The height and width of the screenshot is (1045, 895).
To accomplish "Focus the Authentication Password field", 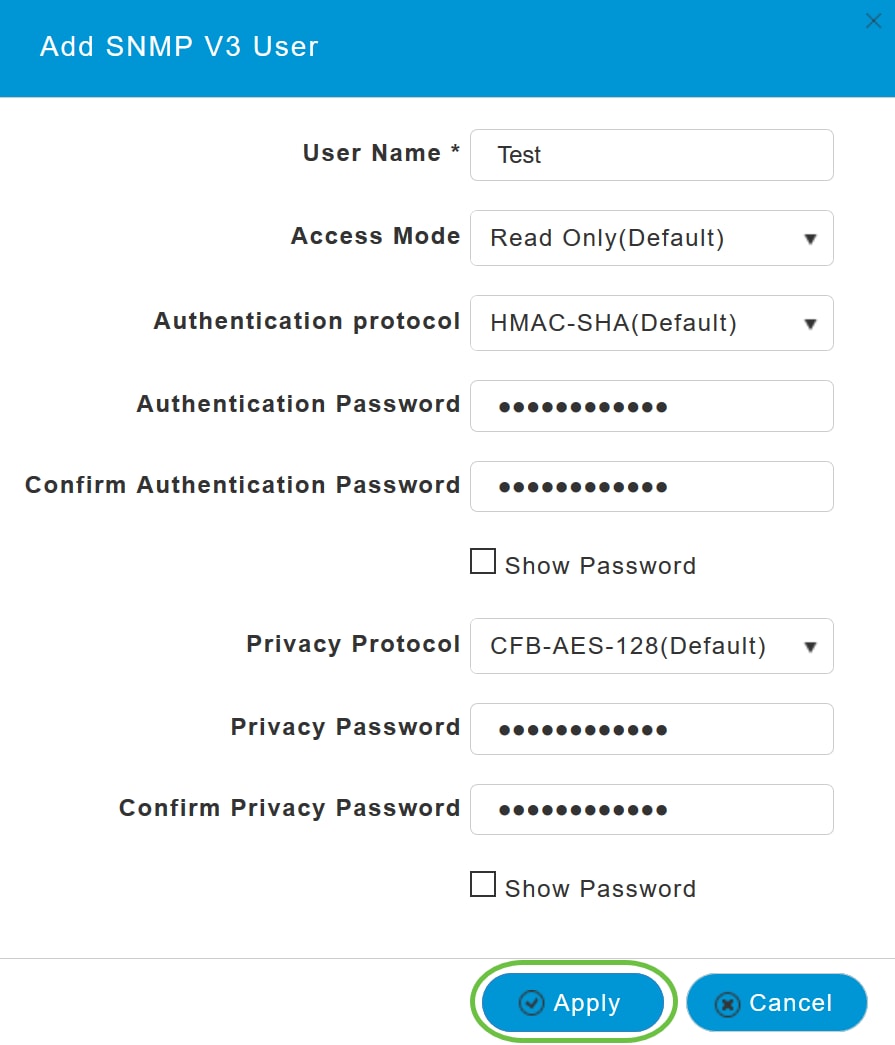I will 651,406.
